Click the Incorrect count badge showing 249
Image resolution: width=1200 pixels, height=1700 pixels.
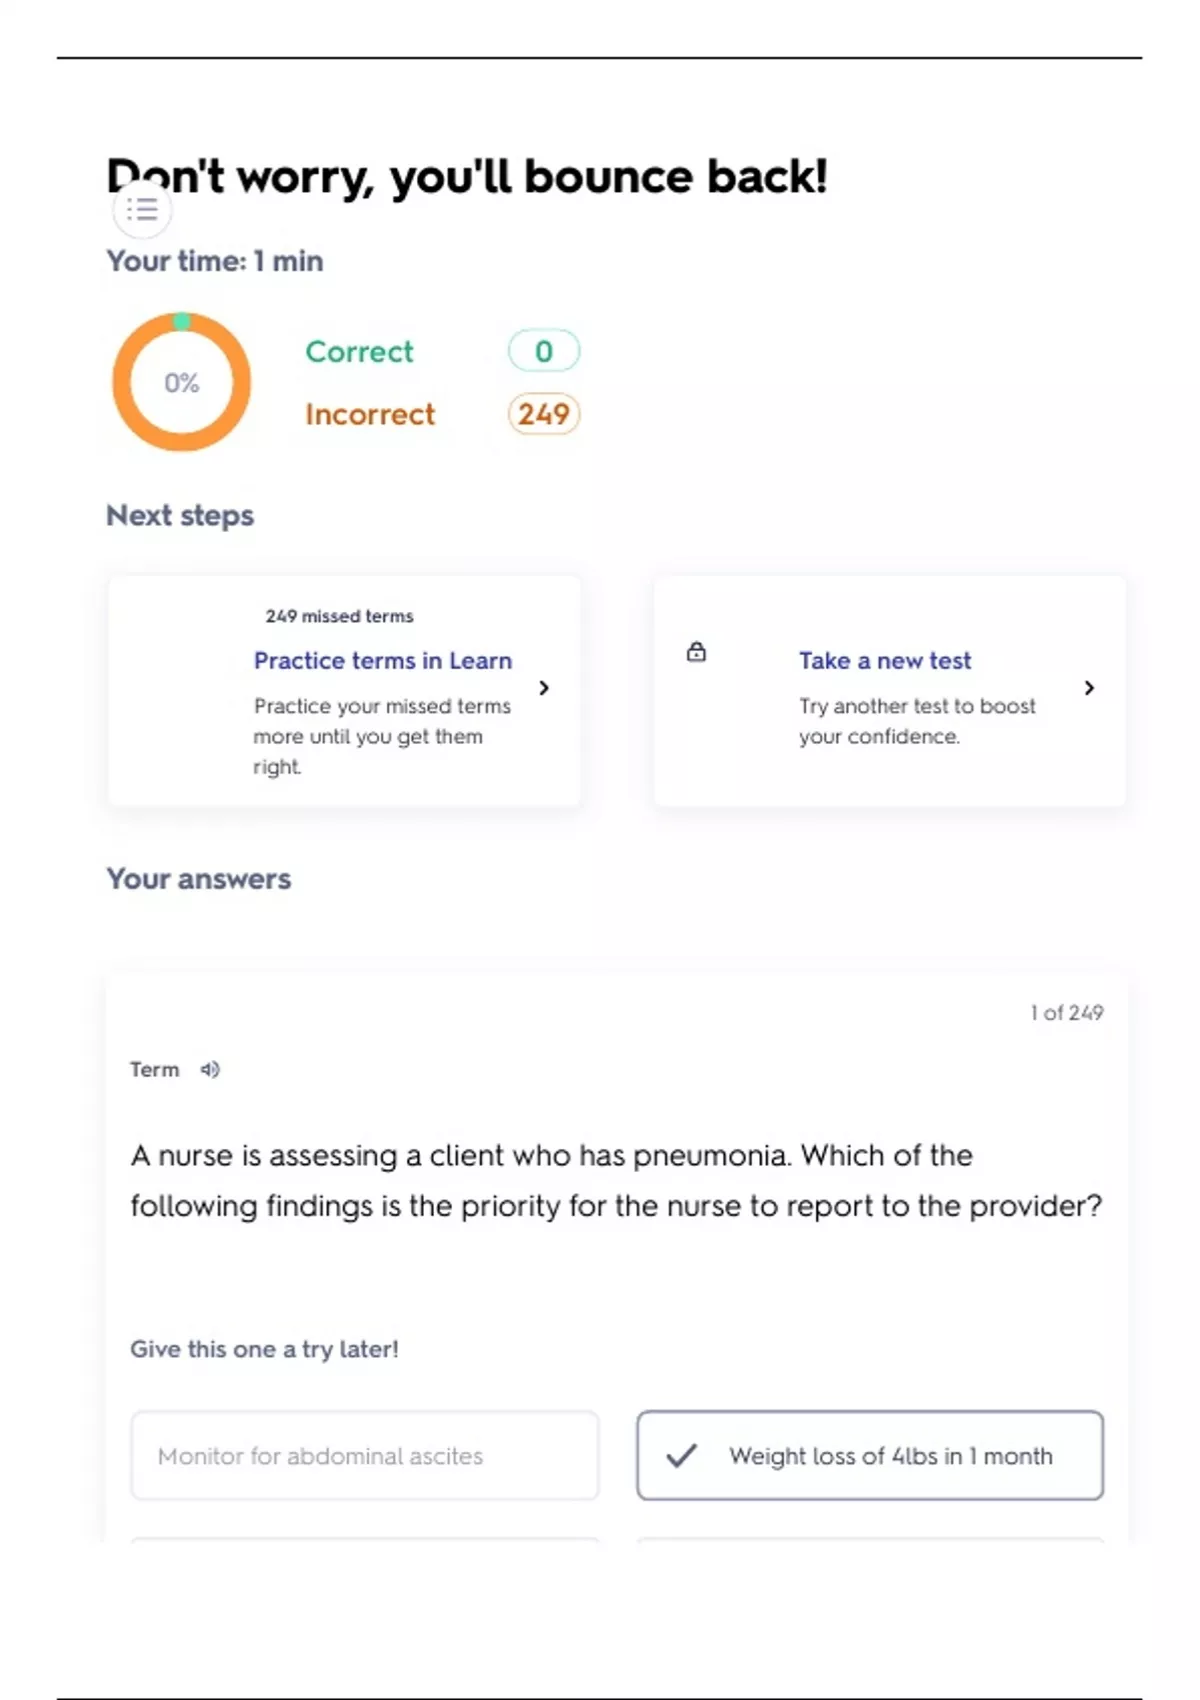click(543, 414)
